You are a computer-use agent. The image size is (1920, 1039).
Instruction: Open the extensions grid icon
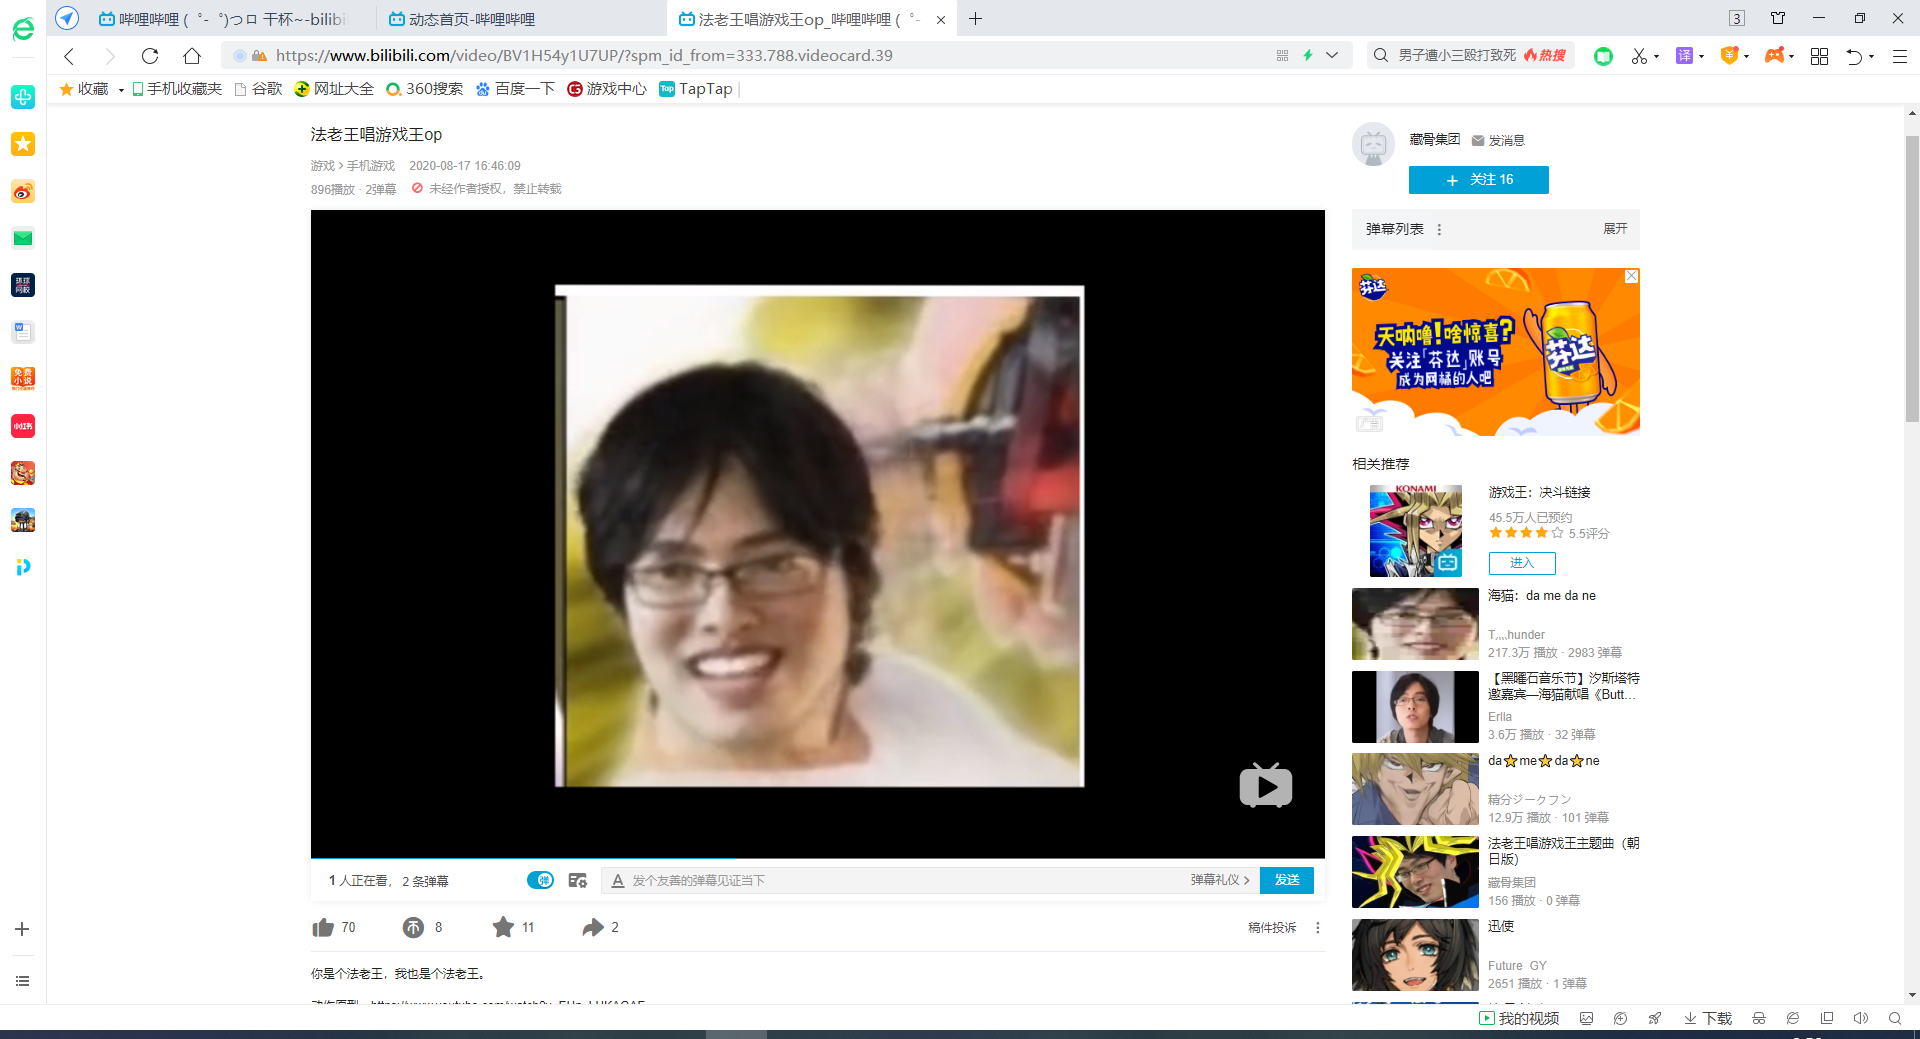1819,56
